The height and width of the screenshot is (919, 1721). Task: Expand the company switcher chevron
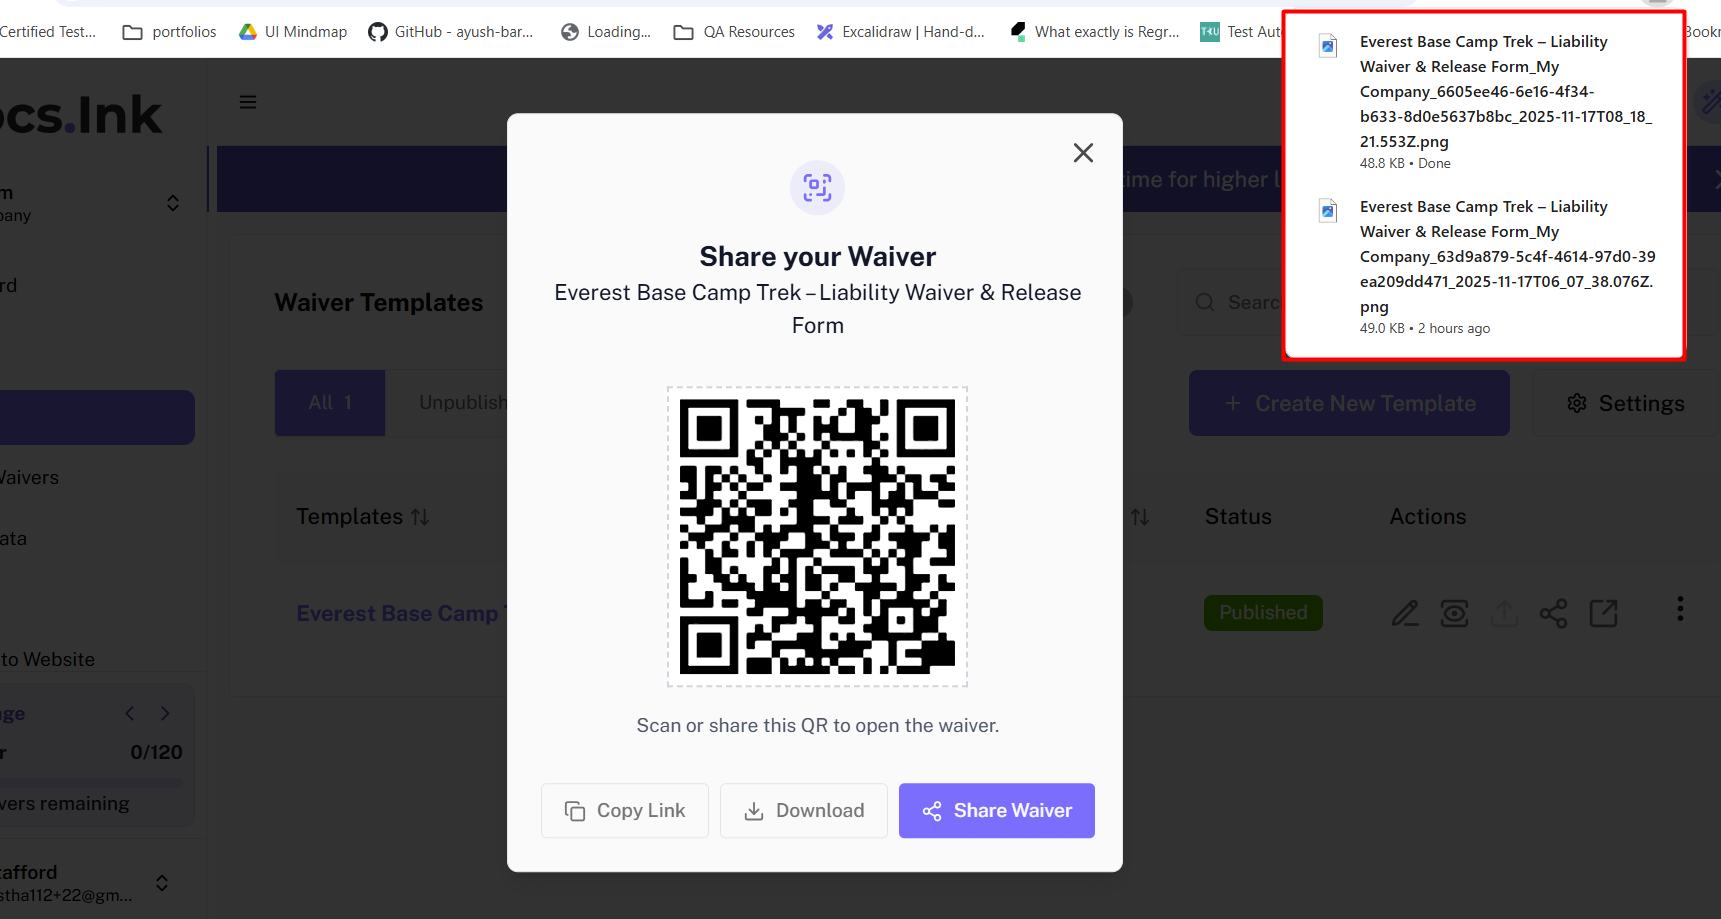point(173,203)
